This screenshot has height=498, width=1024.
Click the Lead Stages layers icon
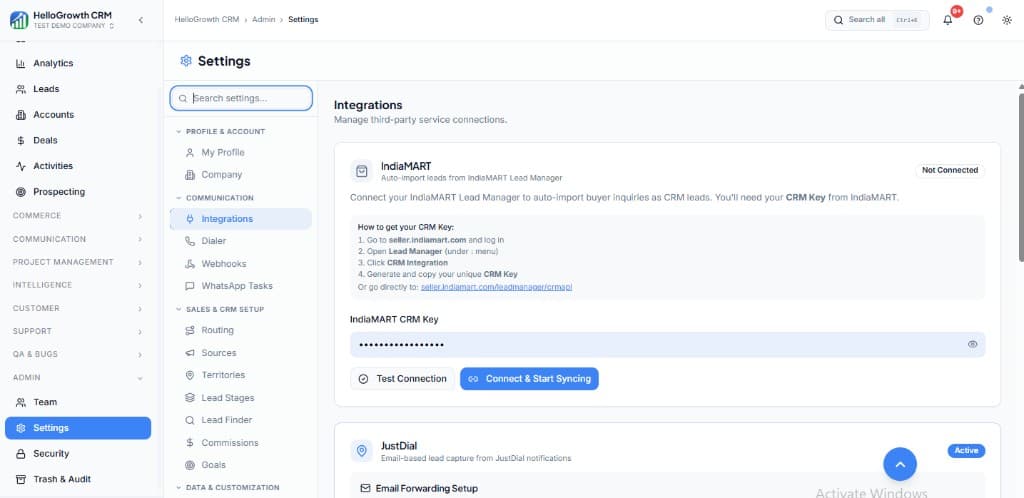tap(190, 397)
